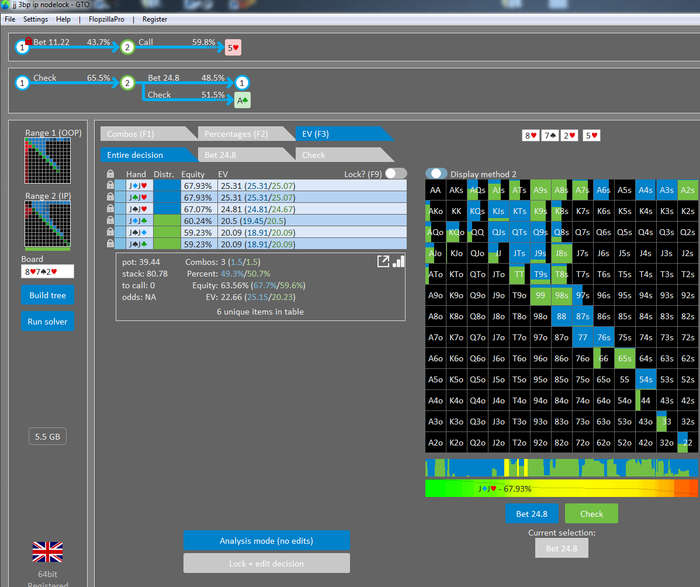Click EV value 20.5 (19.45/20.5)
Image resolution: width=700 pixels, height=587 pixels.
click(x=253, y=220)
